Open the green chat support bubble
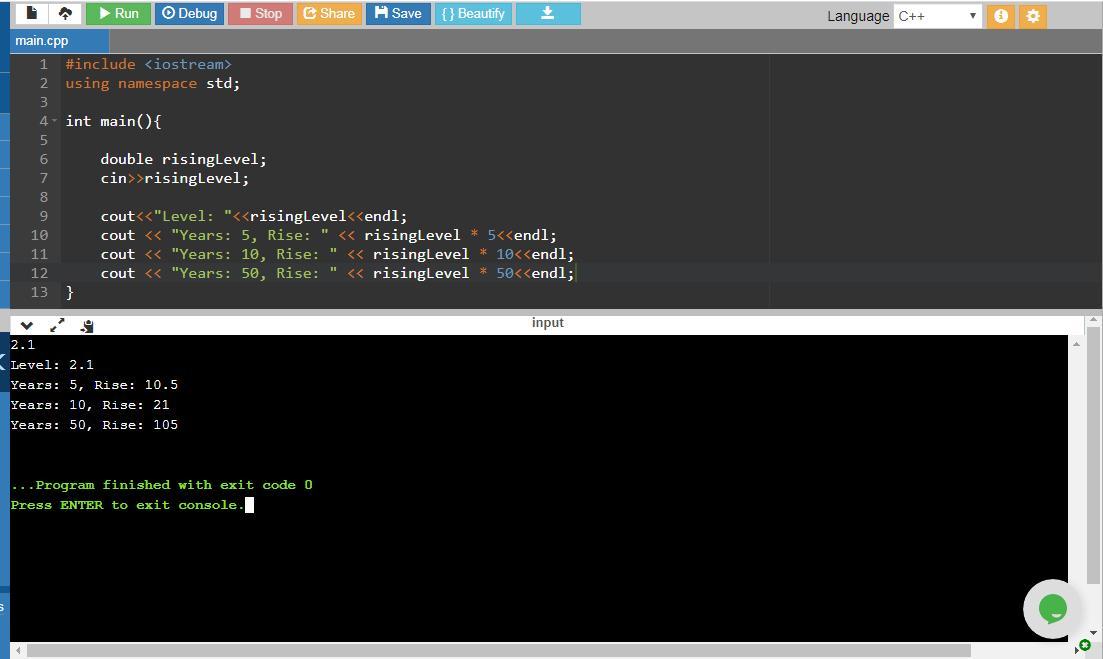Screen dimensions: 1103x659 [x=1052, y=608]
